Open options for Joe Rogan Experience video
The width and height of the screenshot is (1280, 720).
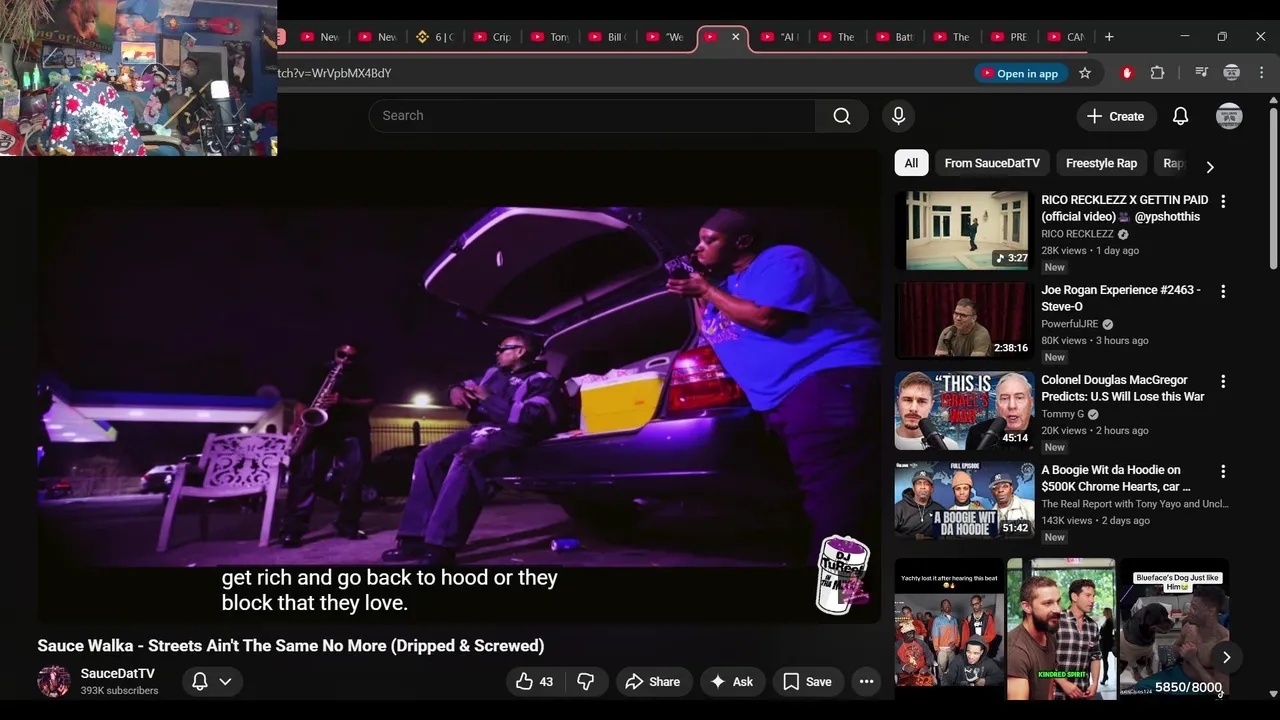1223,291
